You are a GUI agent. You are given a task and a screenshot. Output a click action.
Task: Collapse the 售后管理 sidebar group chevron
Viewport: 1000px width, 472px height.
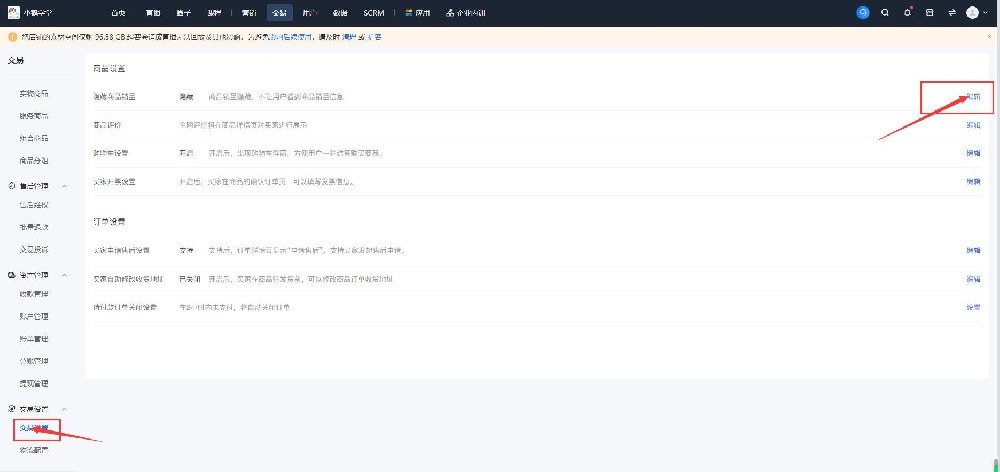point(64,186)
